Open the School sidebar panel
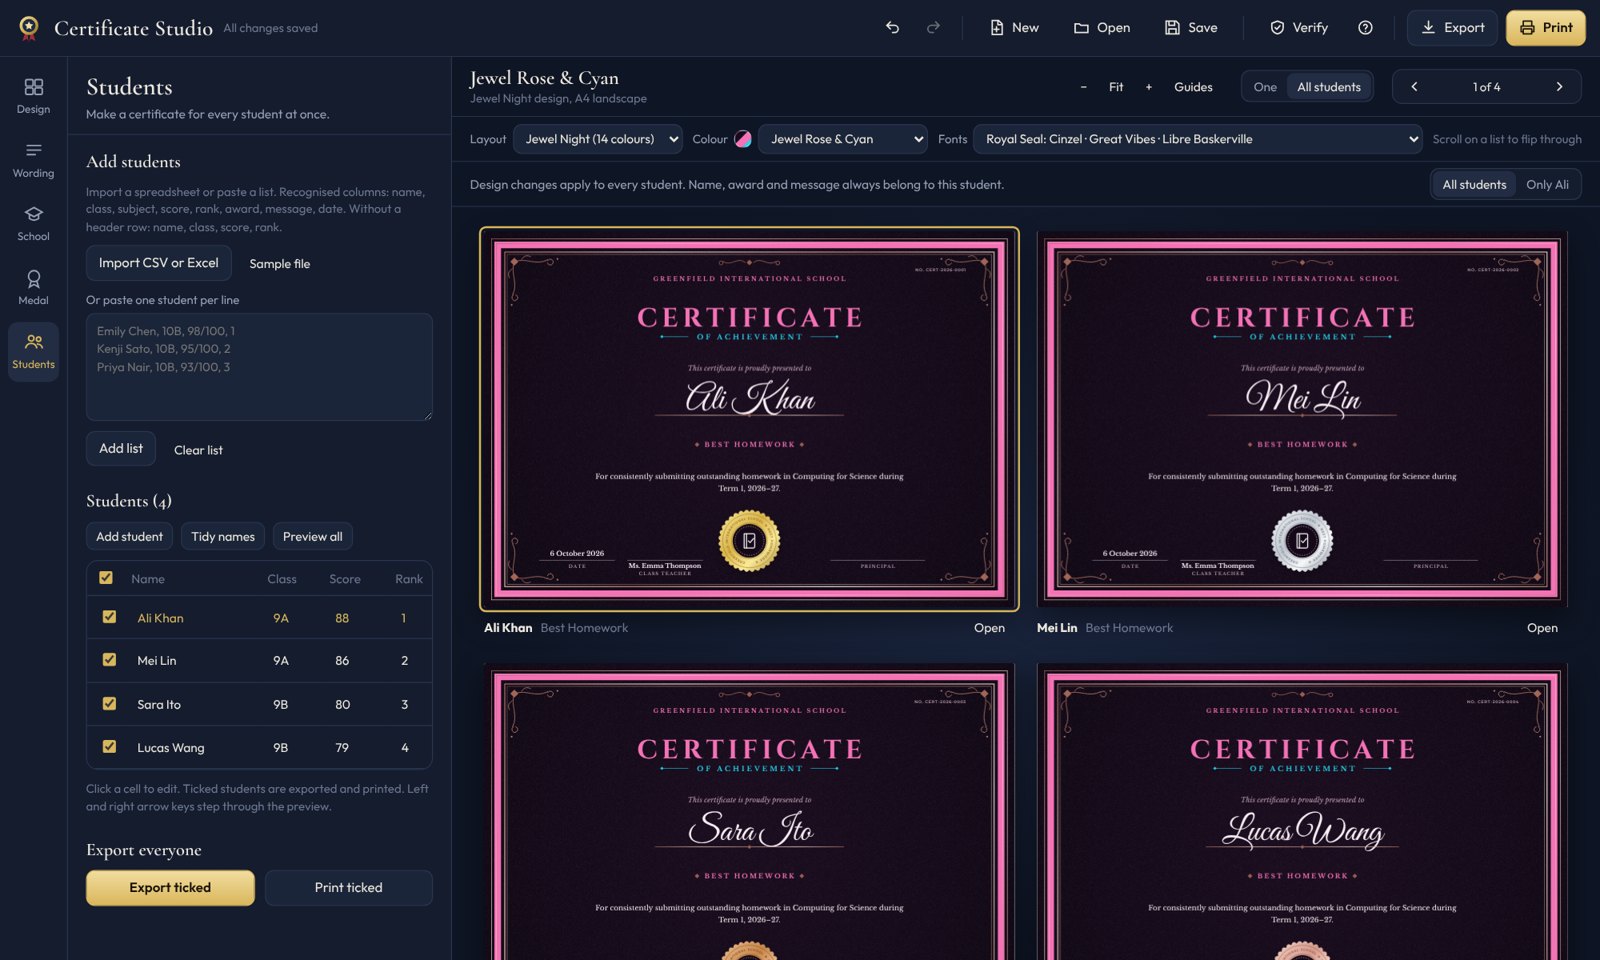 (x=33, y=223)
